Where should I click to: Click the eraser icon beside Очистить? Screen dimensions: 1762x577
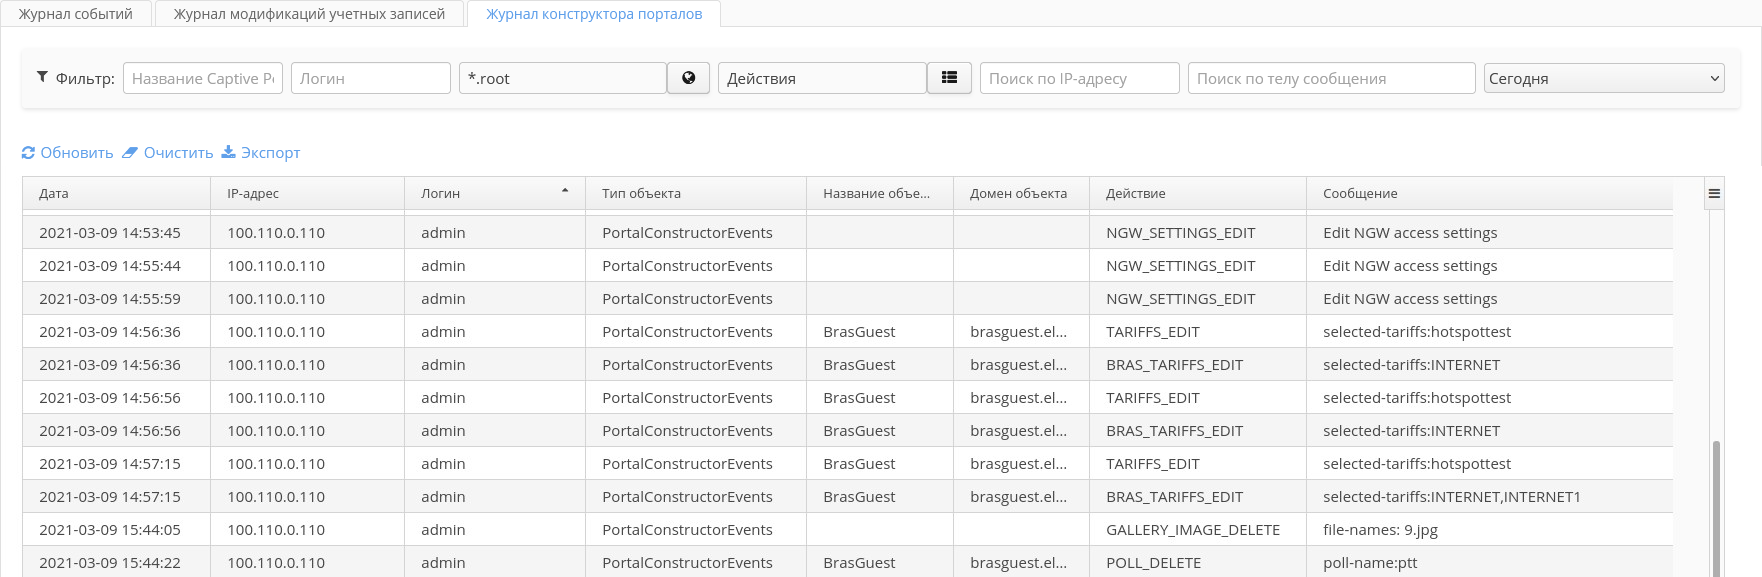tap(130, 153)
